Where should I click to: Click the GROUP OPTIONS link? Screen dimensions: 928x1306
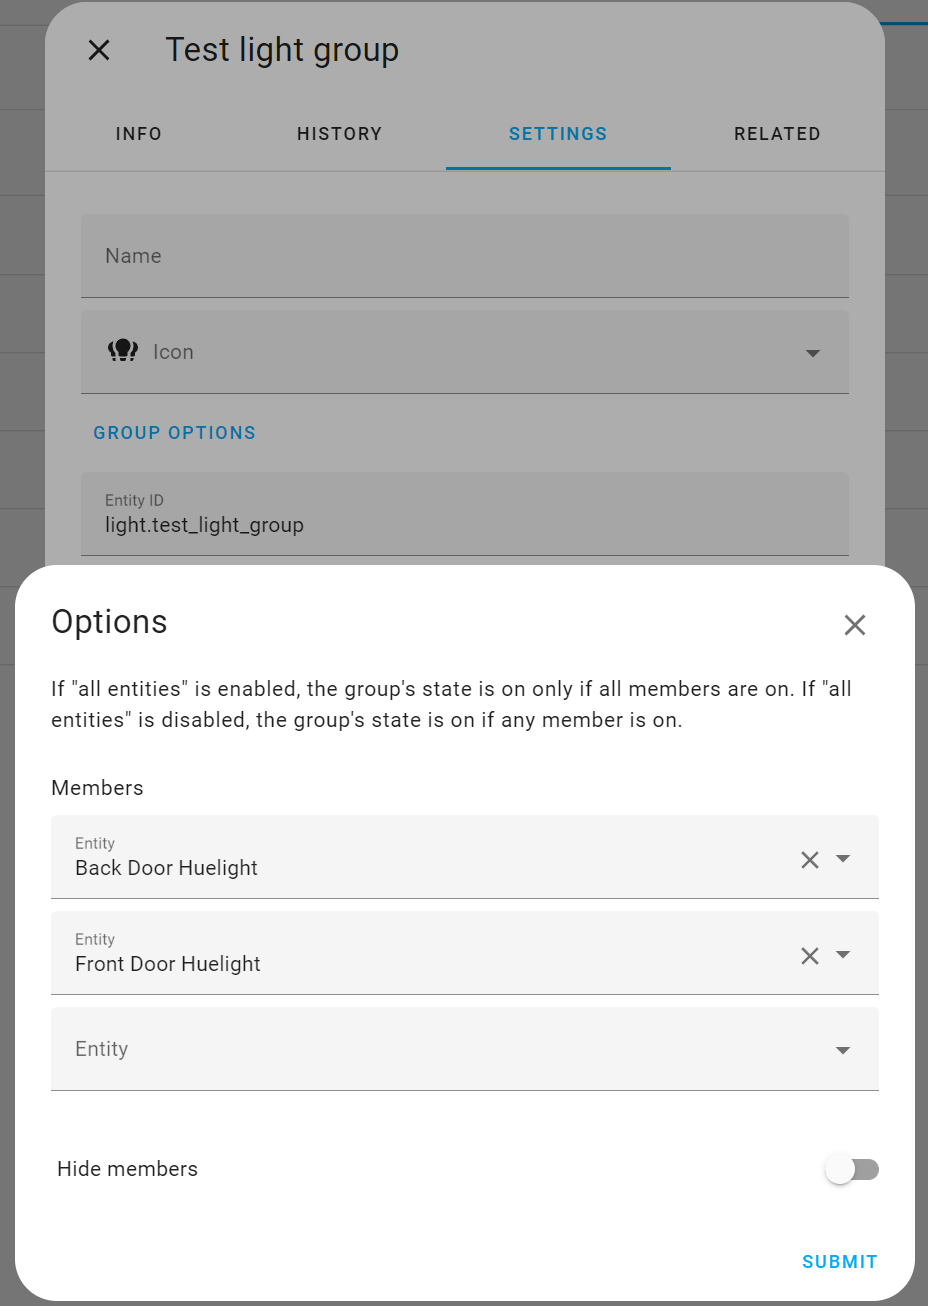pyautogui.click(x=174, y=432)
